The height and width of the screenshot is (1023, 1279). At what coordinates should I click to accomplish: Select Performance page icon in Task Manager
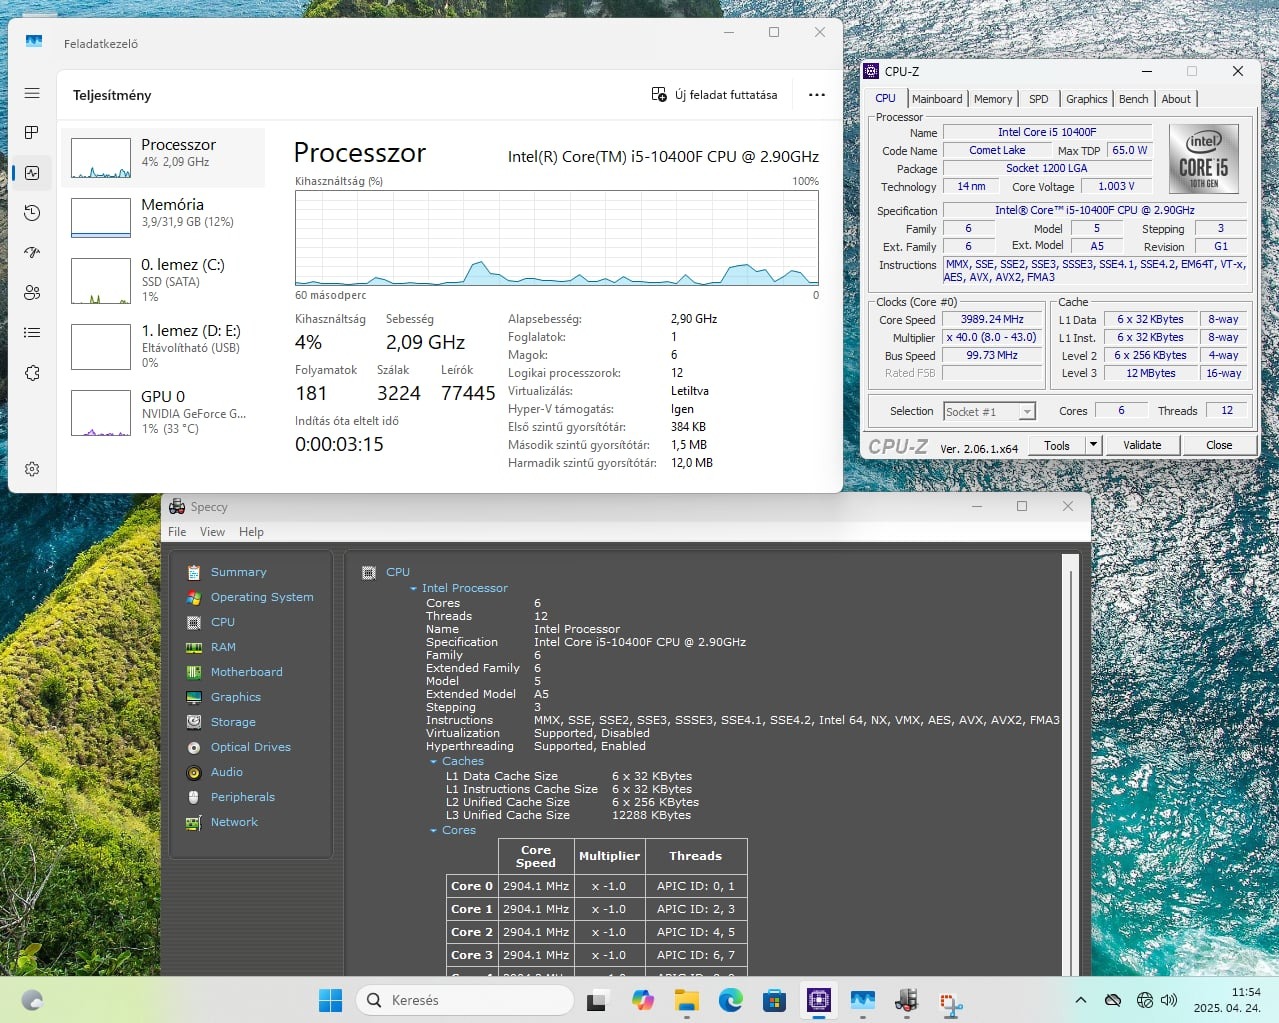tap(32, 173)
